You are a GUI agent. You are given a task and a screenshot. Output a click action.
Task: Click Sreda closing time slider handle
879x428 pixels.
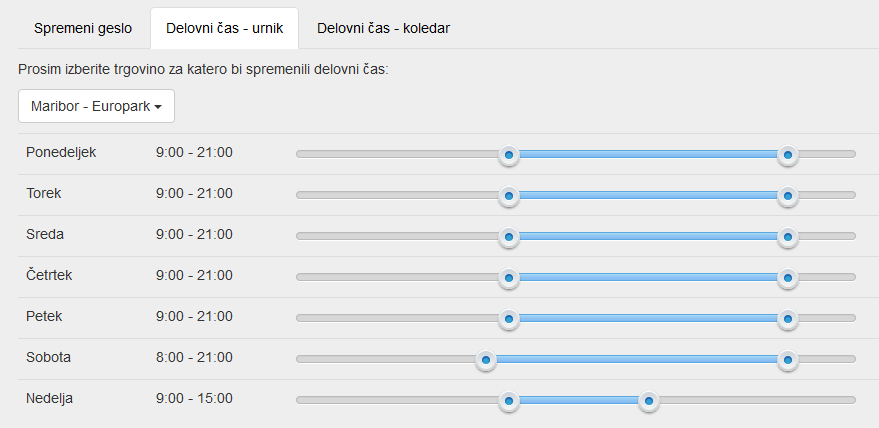pos(788,237)
